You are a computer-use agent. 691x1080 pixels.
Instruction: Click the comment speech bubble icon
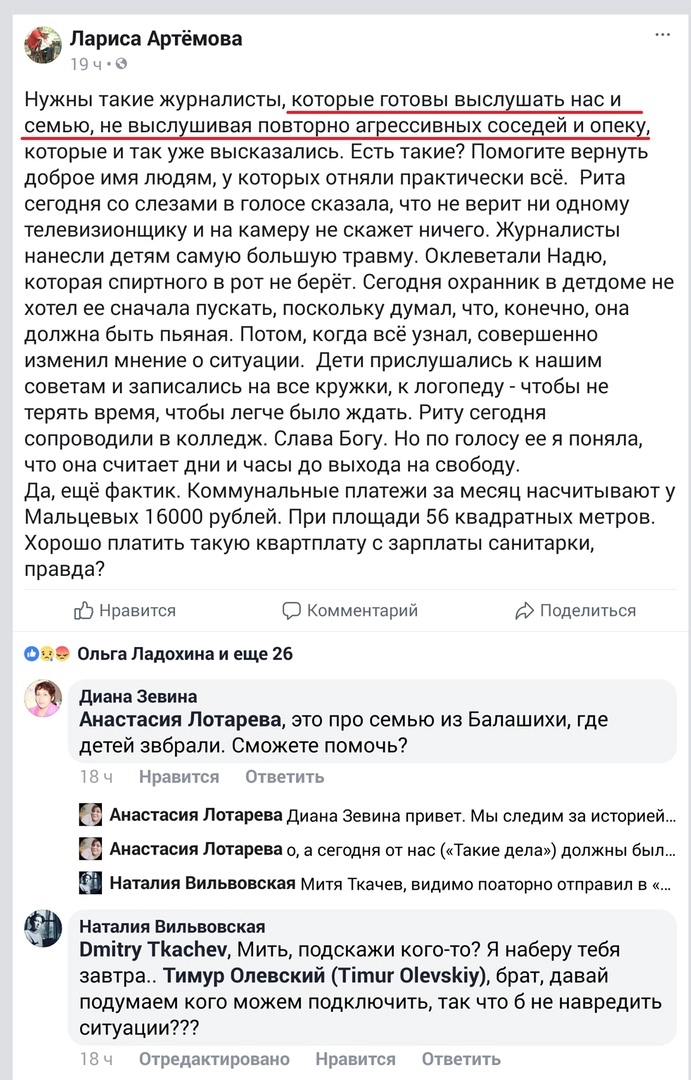[x=291, y=610]
